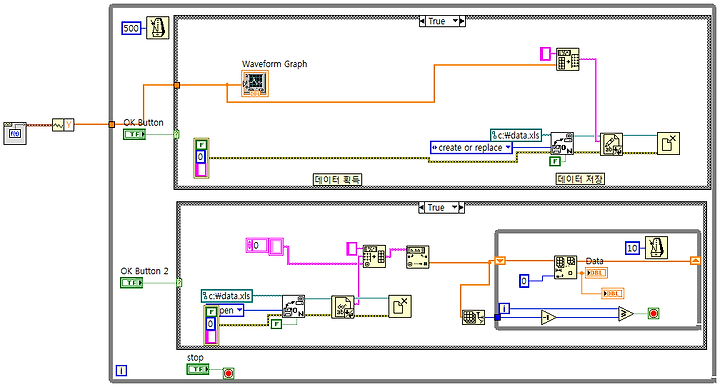Go to the next case on the top case structure
The height and width of the screenshot is (387, 720).
(462, 21)
